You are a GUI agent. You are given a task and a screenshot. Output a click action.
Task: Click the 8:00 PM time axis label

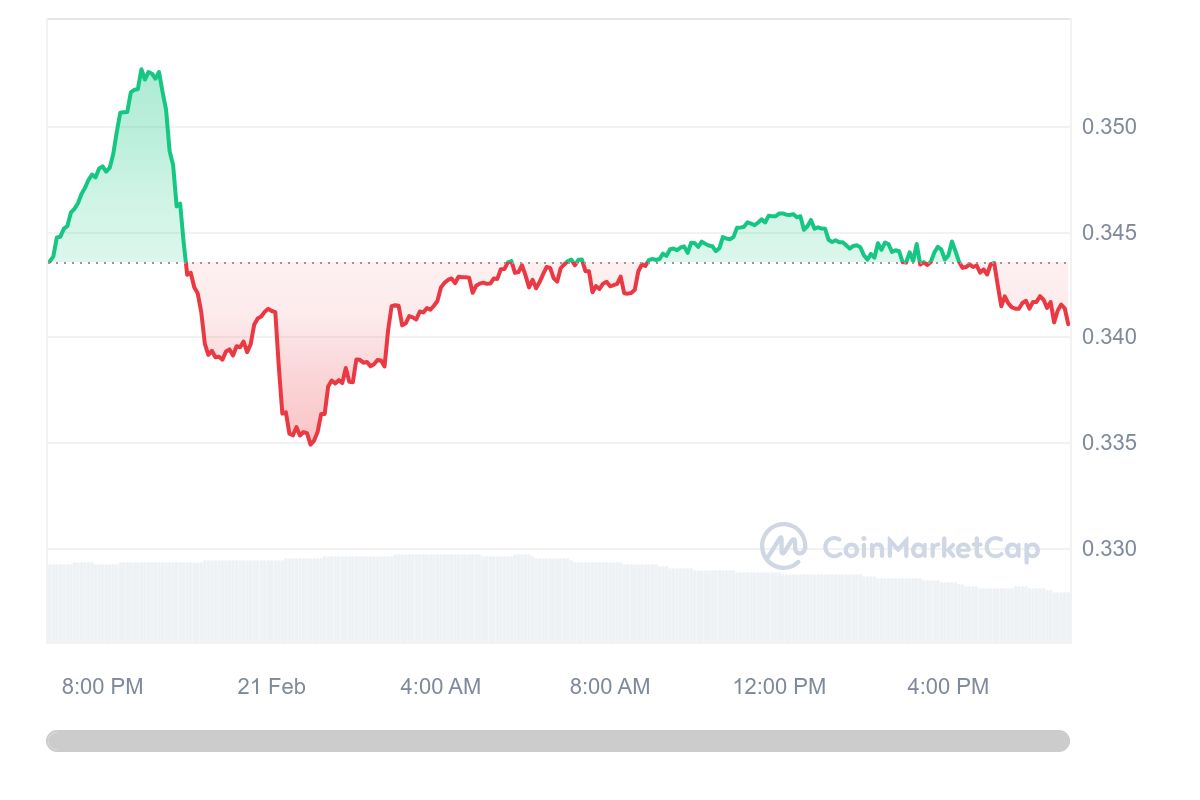[x=102, y=687]
